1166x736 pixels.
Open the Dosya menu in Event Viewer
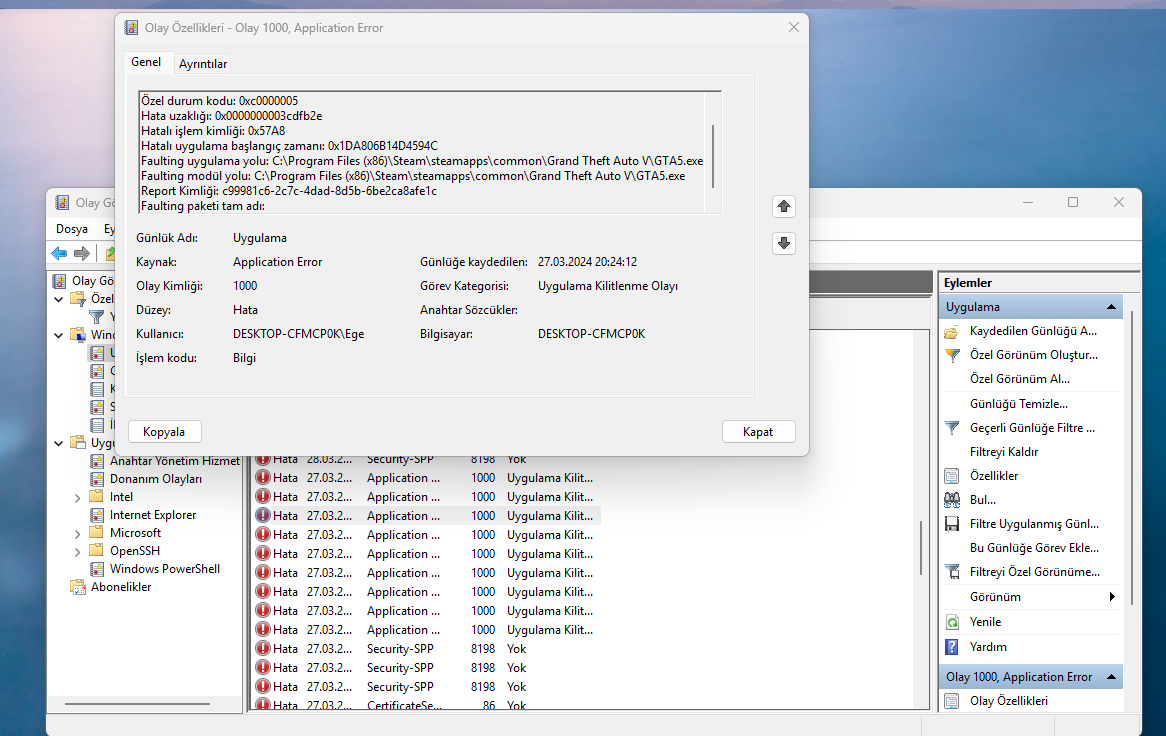click(72, 229)
